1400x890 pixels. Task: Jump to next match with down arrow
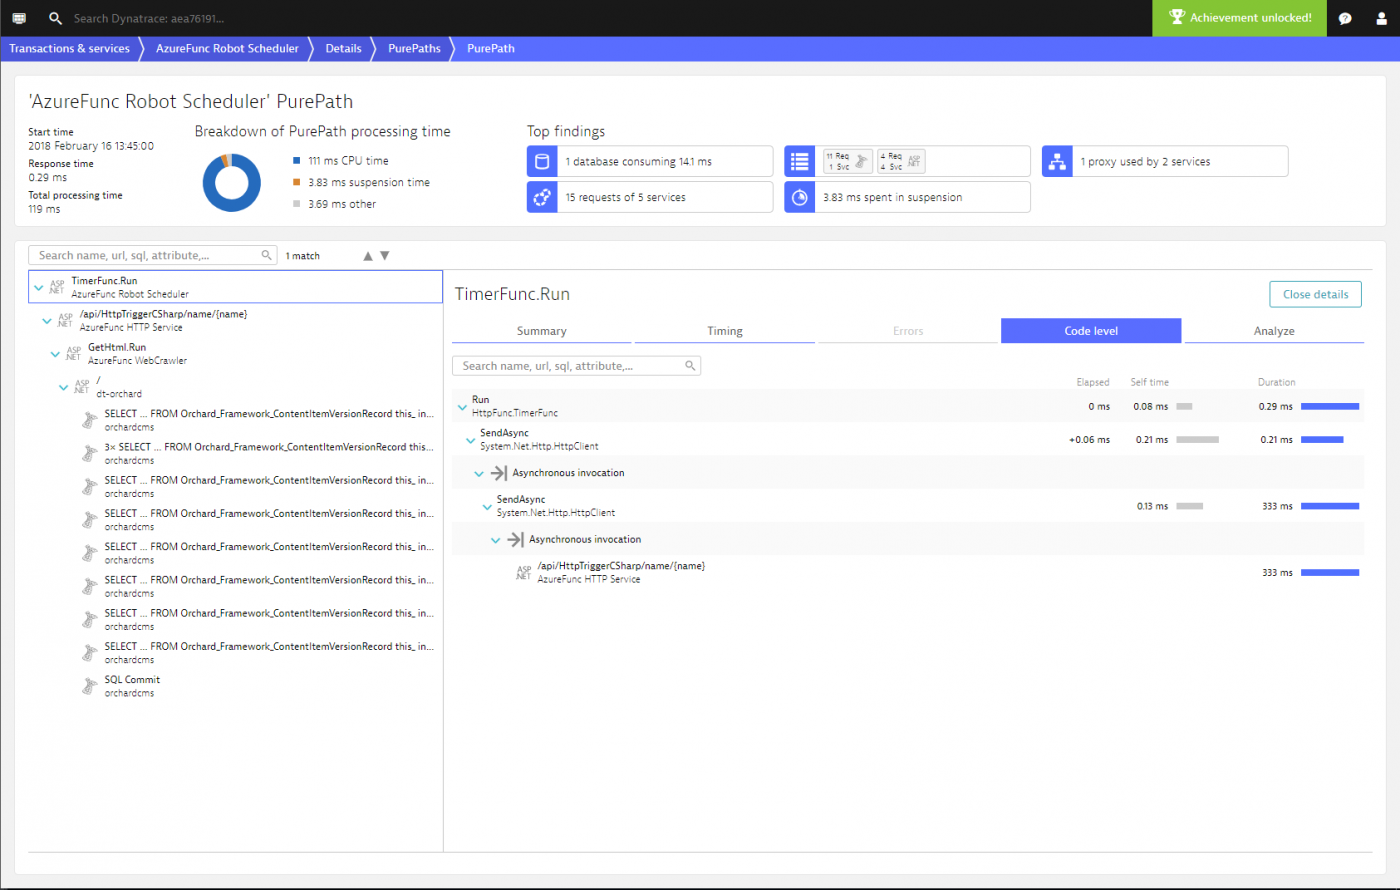click(385, 256)
